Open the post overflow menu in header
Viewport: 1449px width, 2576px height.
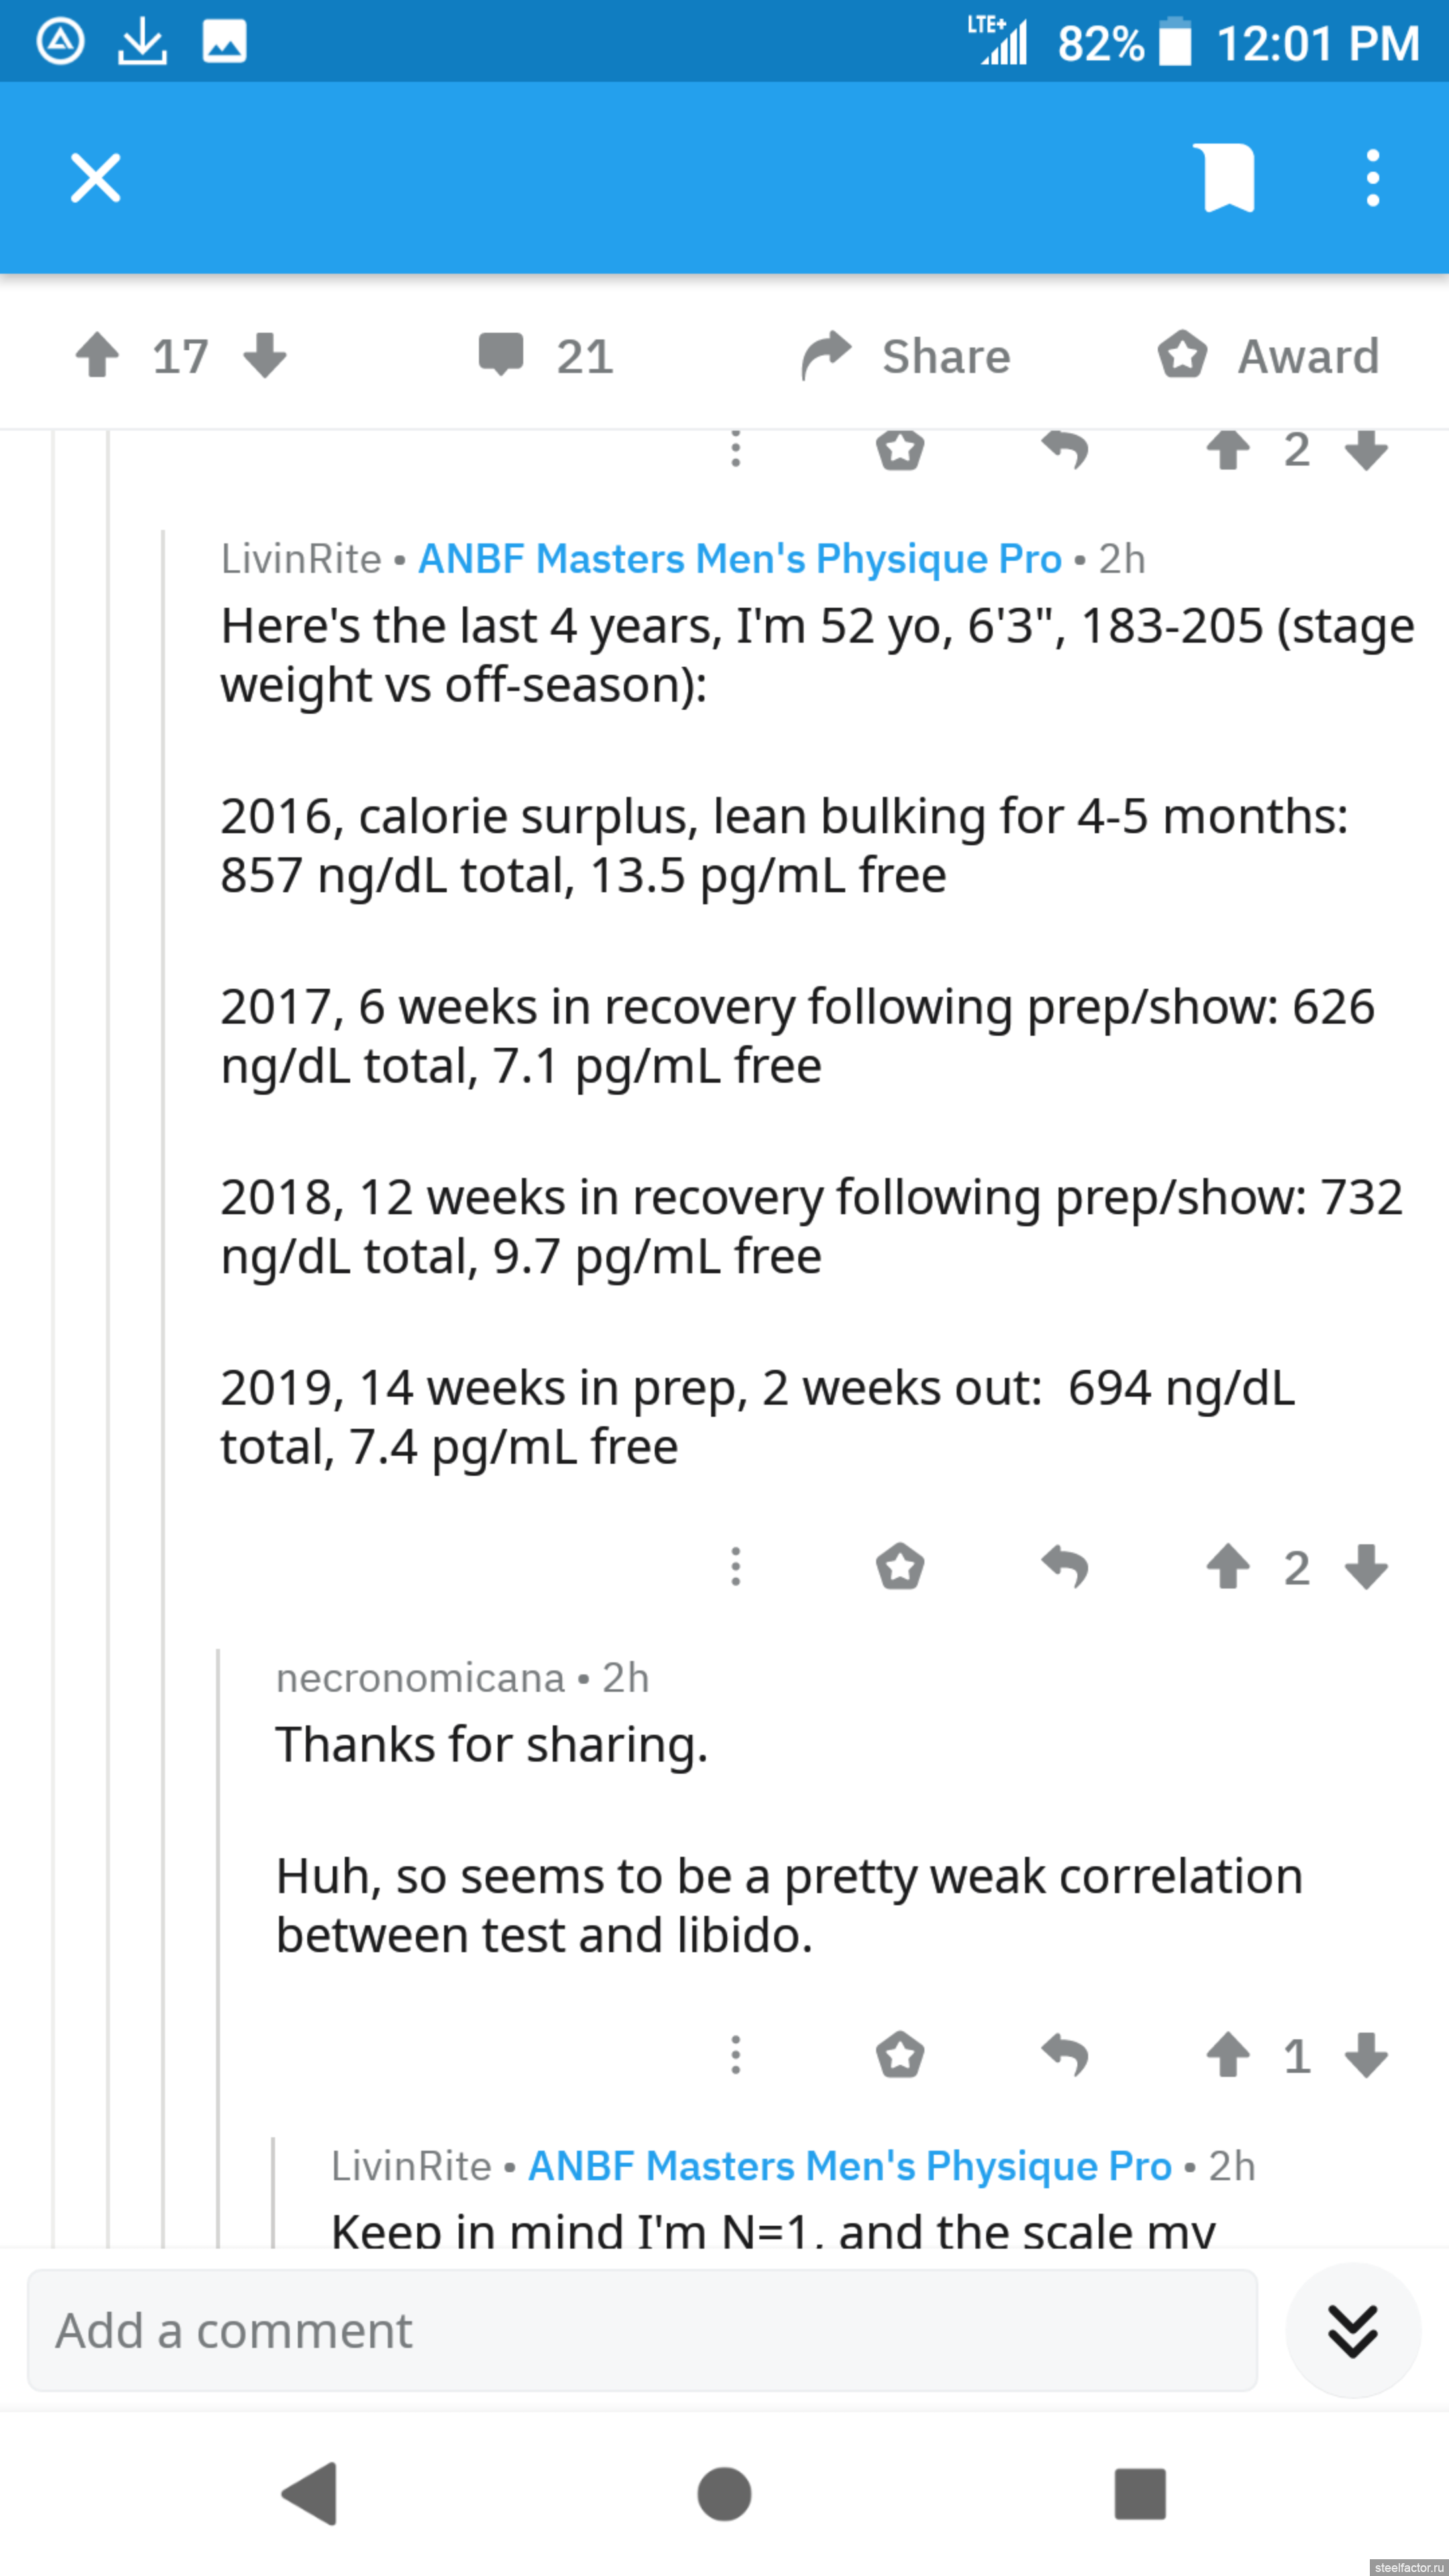[x=1372, y=178]
